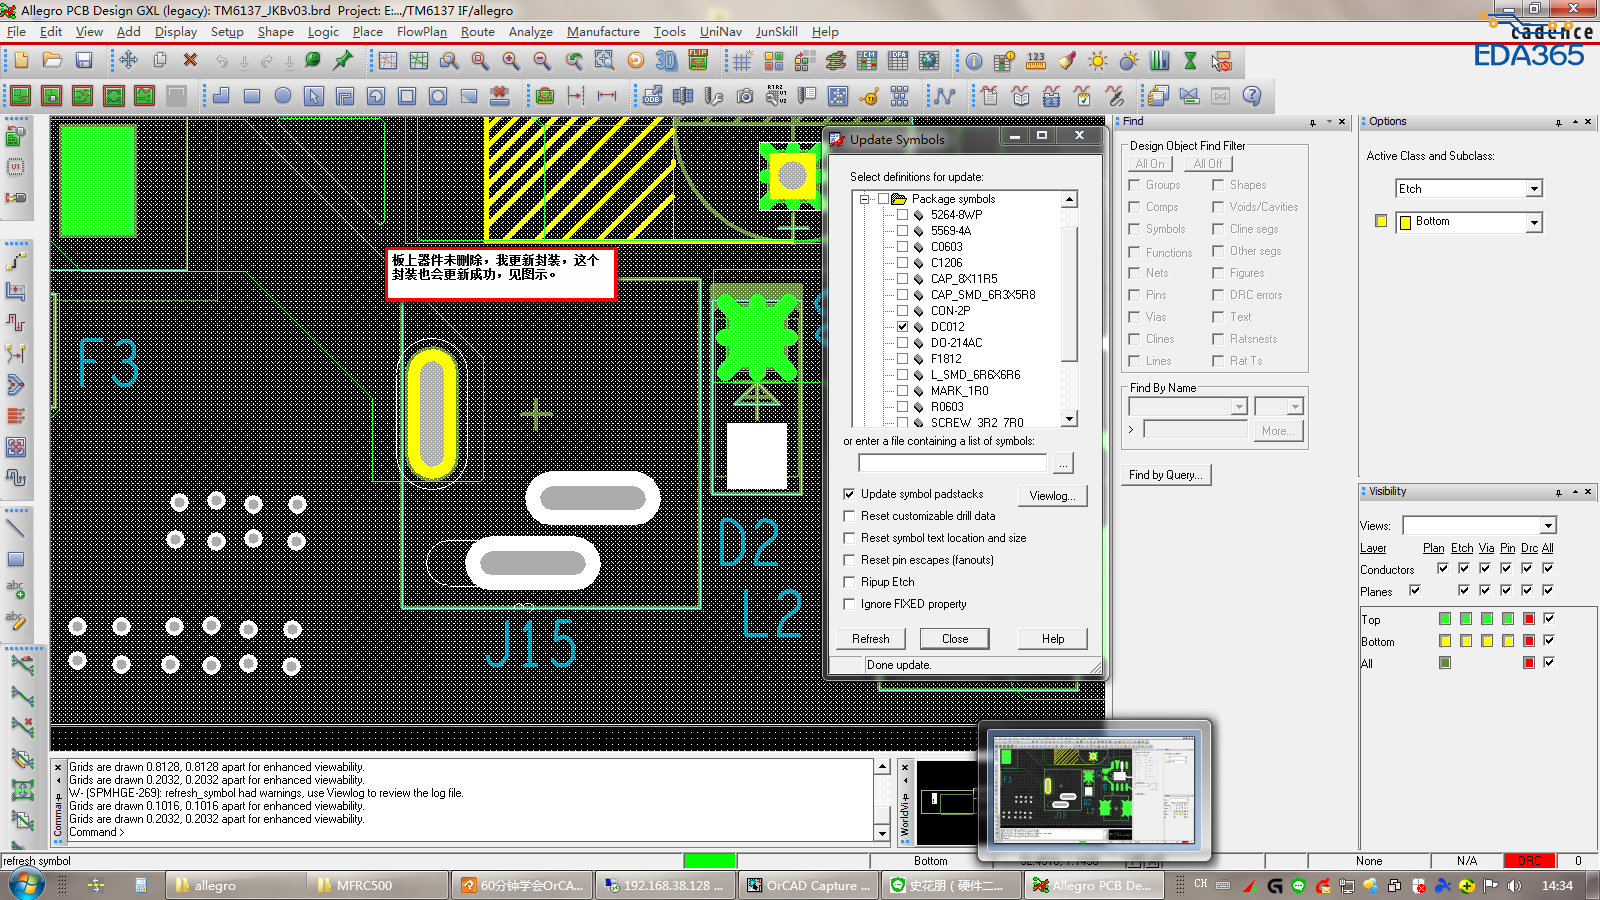This screenshot has height=900, width=1600.
Task: Select the Add Circle shape icon
Action: click(x=283, y=96)
